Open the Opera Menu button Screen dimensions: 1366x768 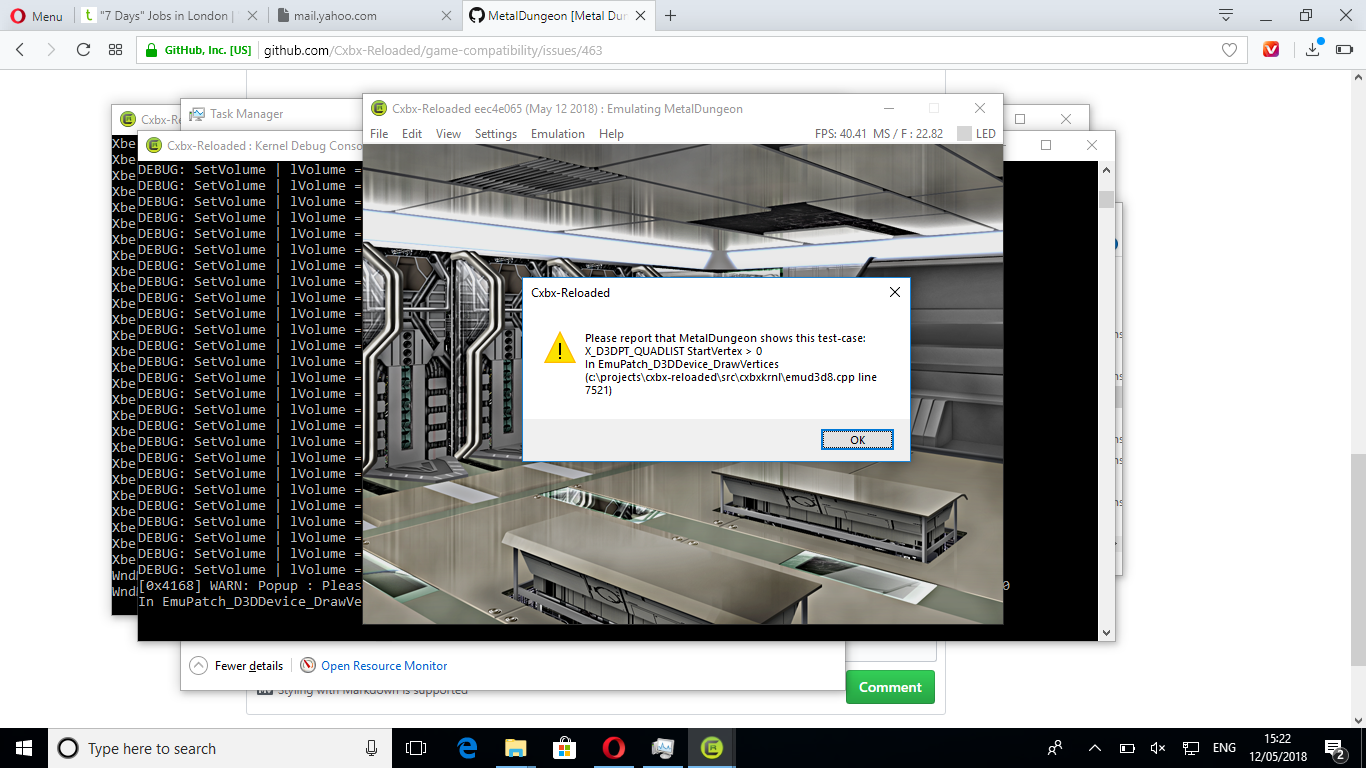(36, 16)
